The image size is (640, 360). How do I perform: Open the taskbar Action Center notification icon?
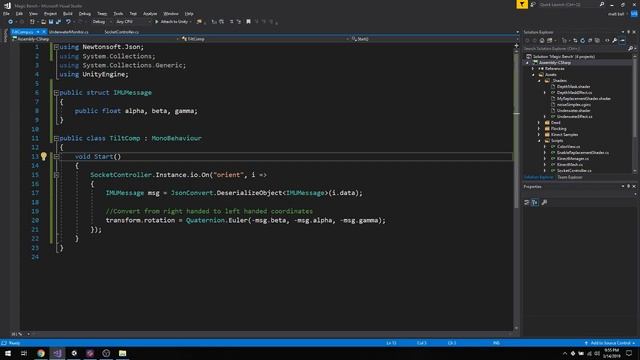(629, 353)
